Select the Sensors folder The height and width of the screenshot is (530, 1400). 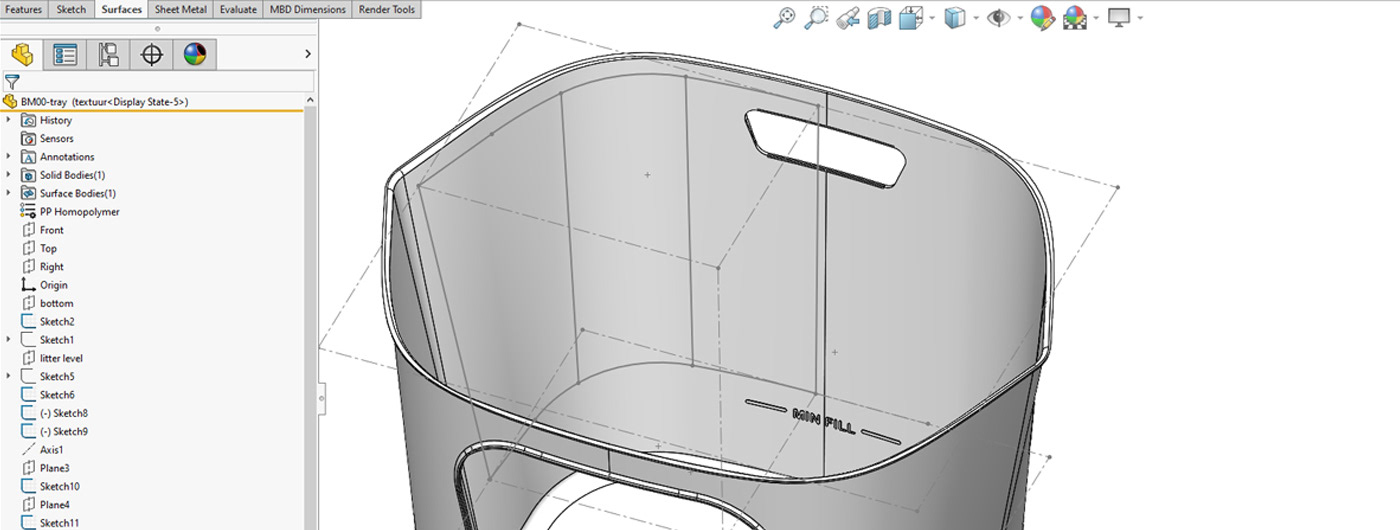coord(47,139)
